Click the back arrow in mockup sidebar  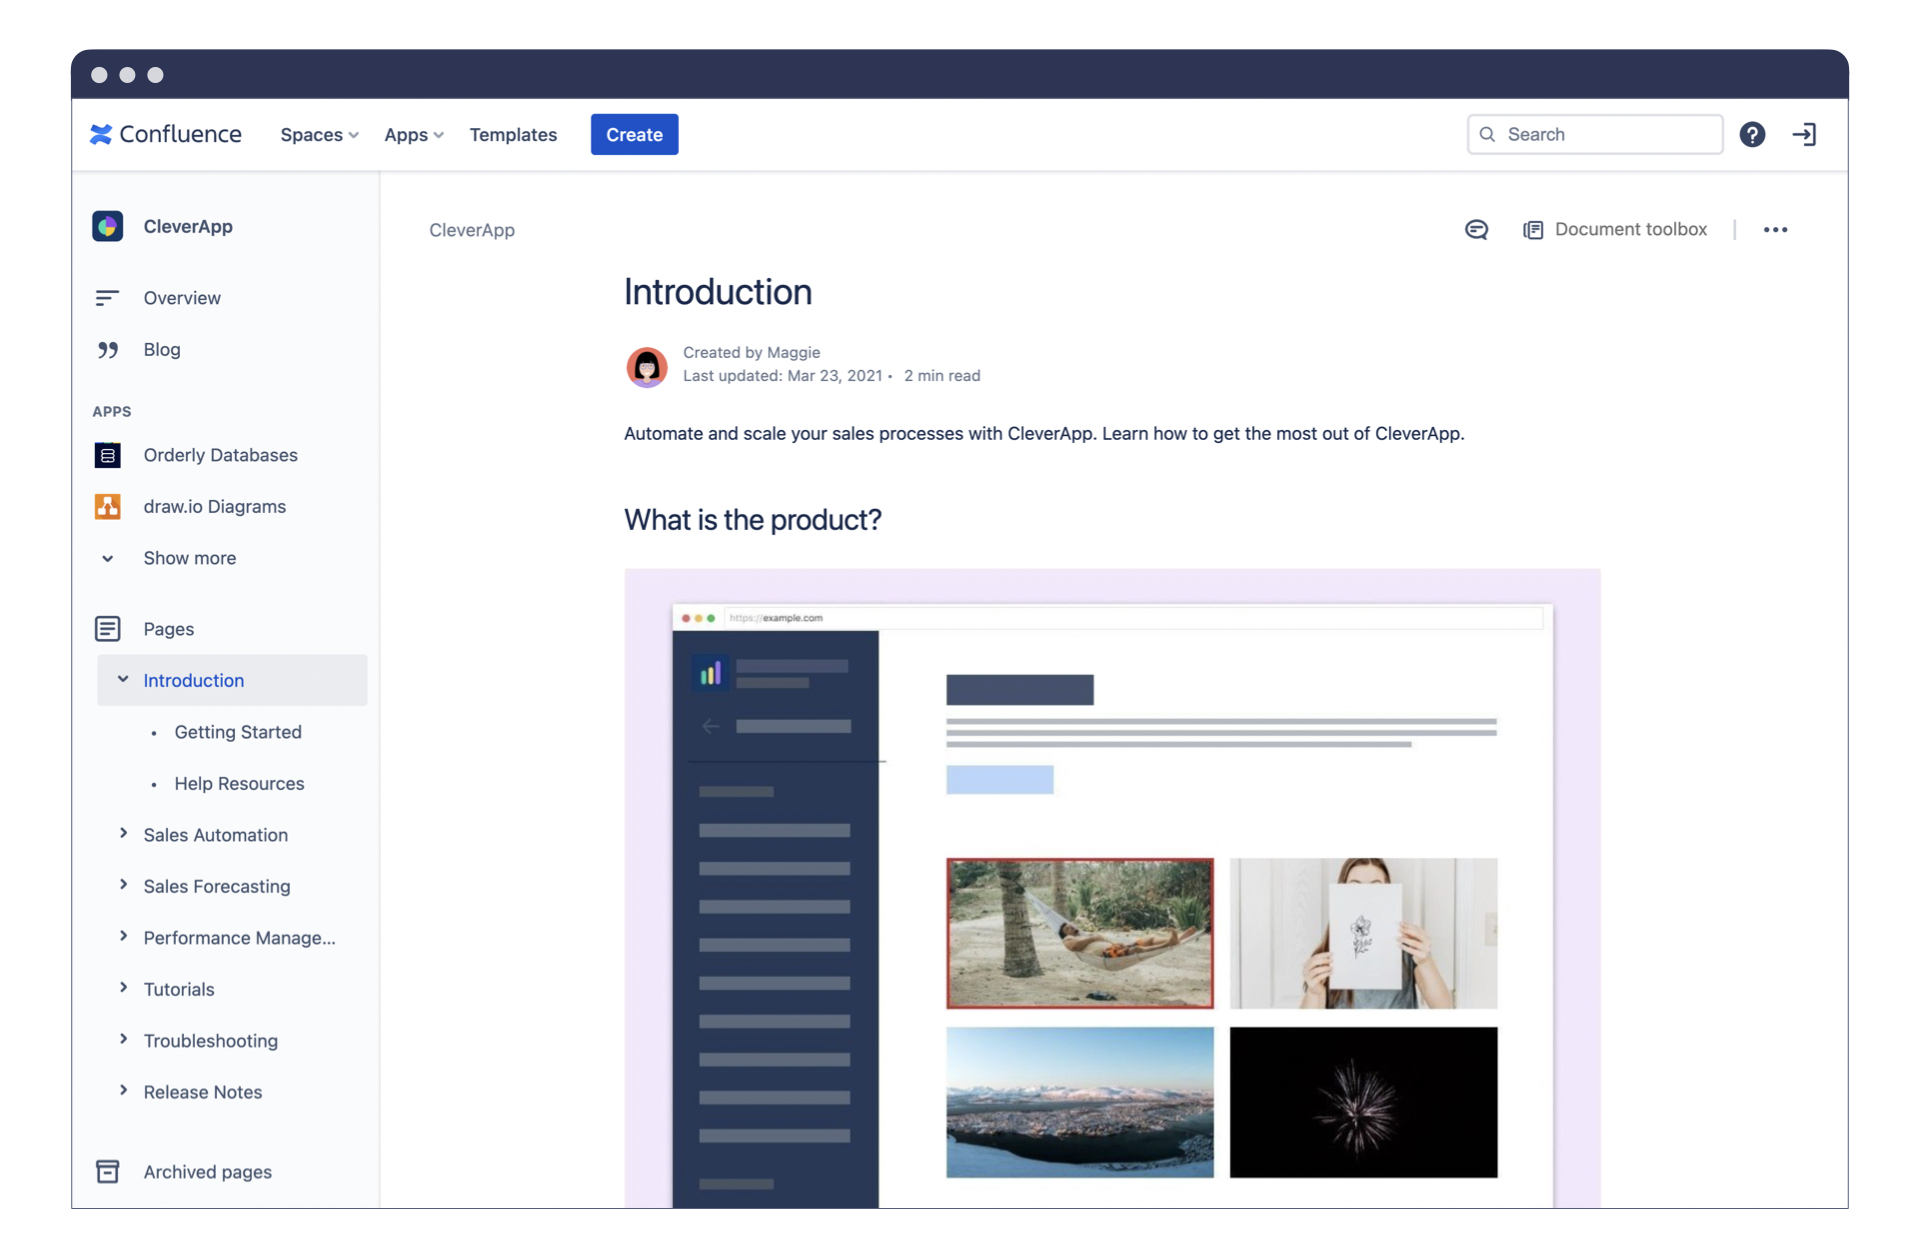pos(710,726)
